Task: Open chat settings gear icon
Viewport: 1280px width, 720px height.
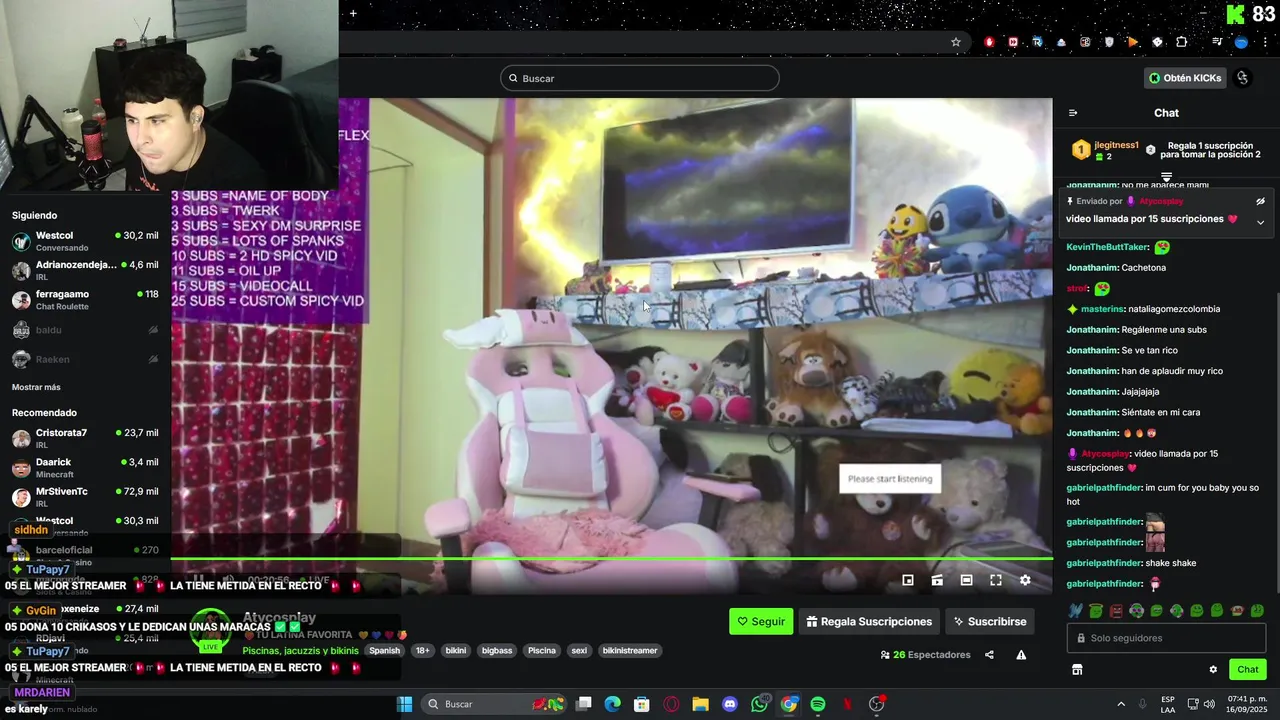Action: pyautogui.click(x=1213, y=669)
